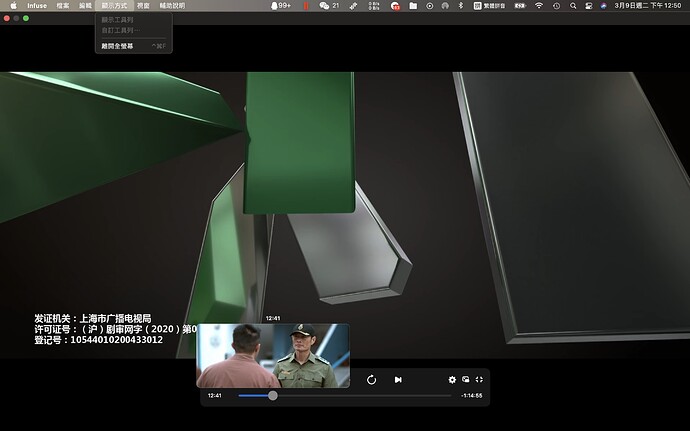Screen dimensions: 690x431
Task: Open the 繁體拼音 input source menu
Action: pyautogui.click(x=489, y=6)
